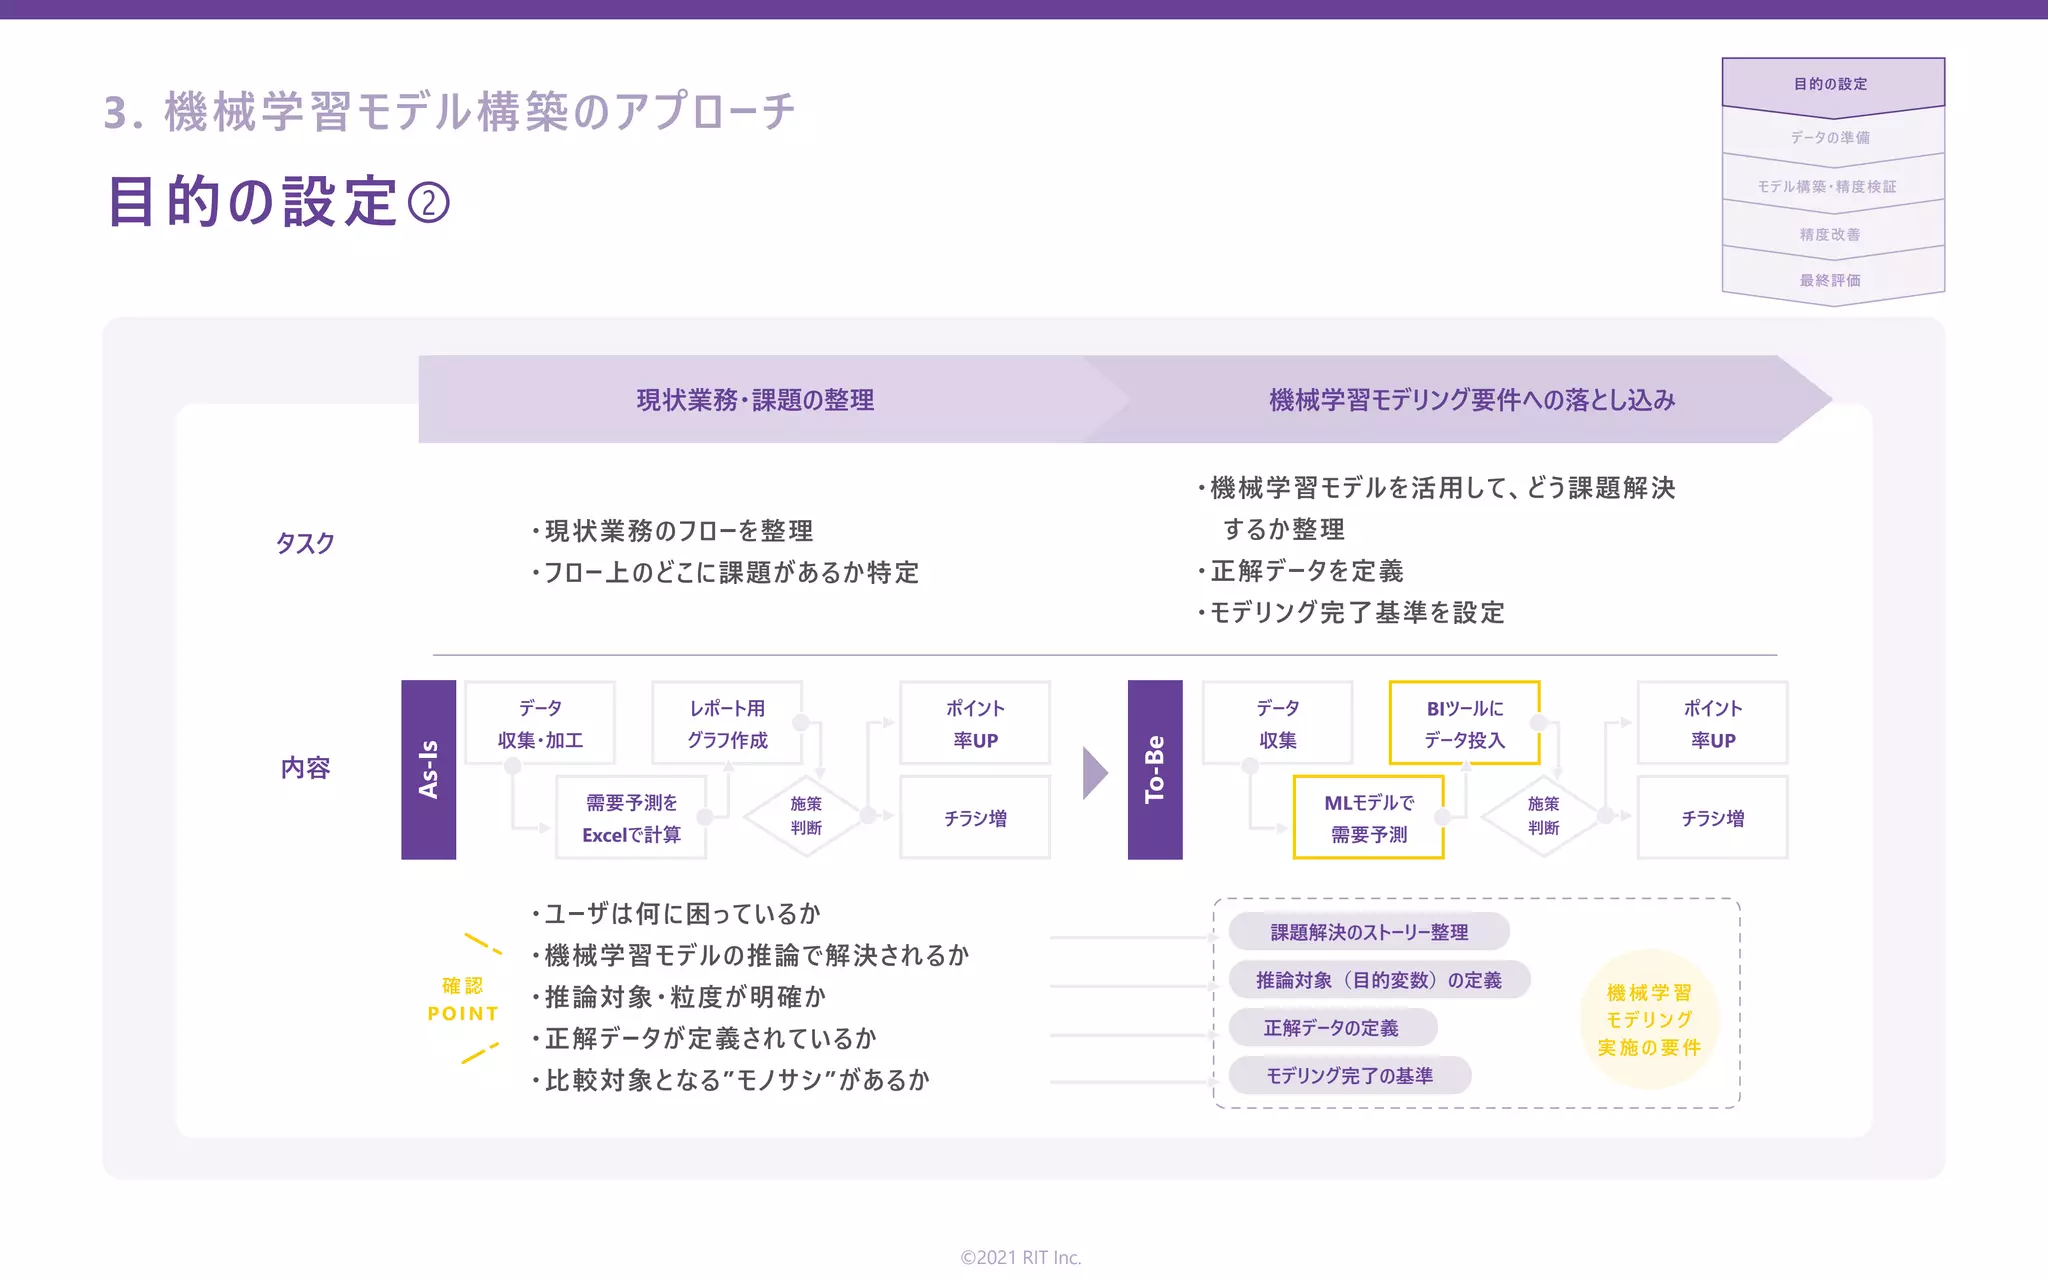Click the slide title 目的の設定②
2048x1280 pixels.
(279, 201)
